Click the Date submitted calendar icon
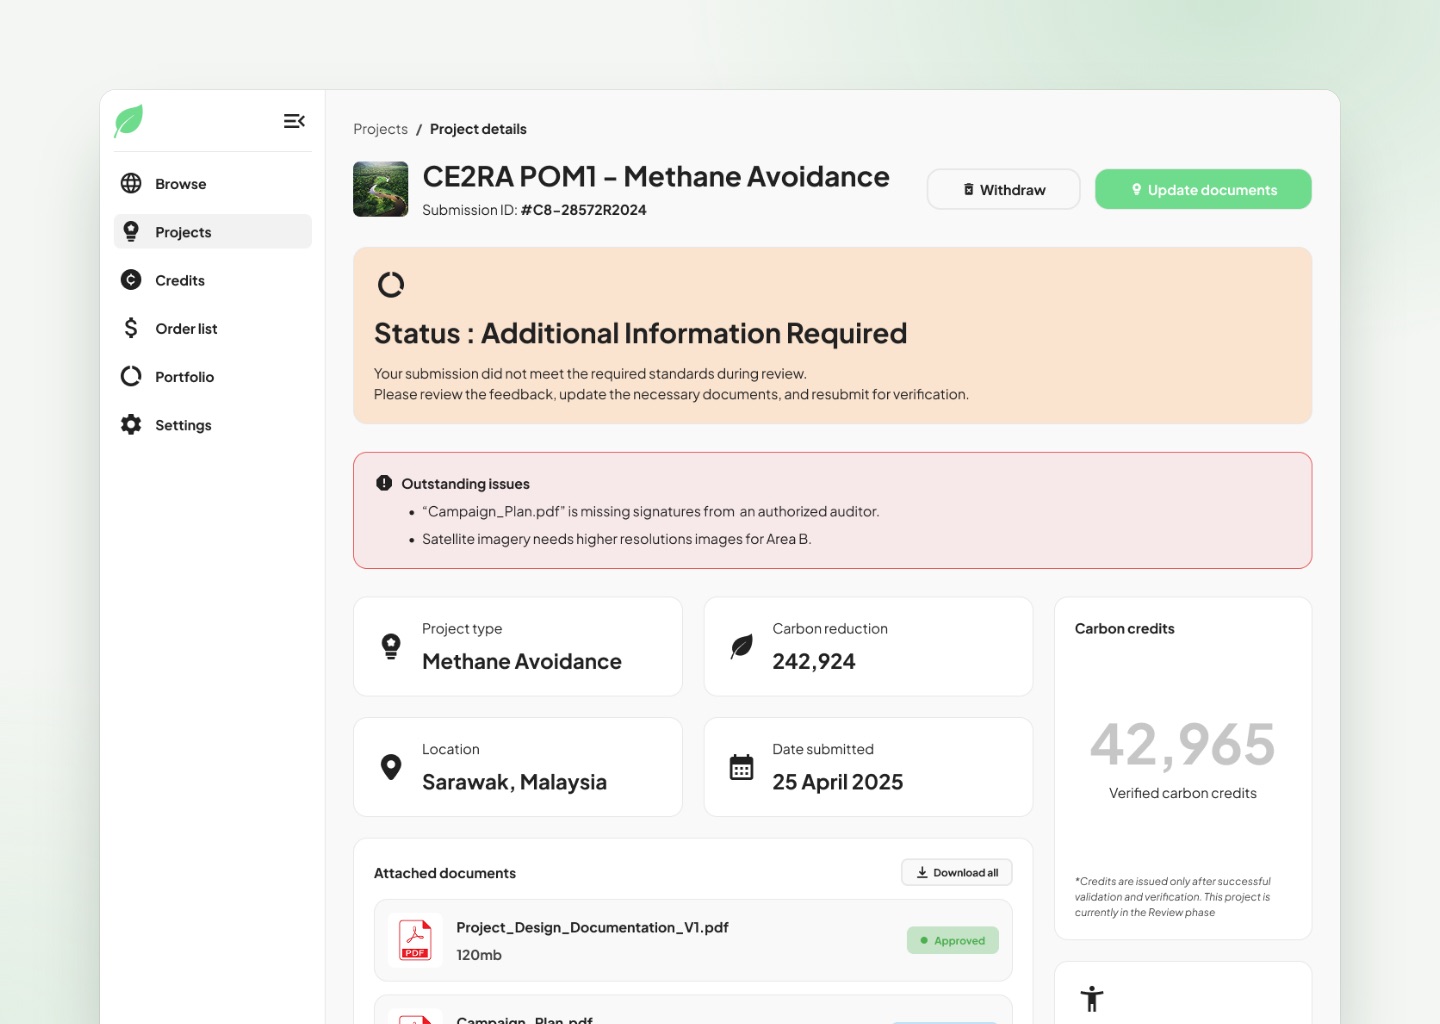1440x1024 pixels. 742,767
